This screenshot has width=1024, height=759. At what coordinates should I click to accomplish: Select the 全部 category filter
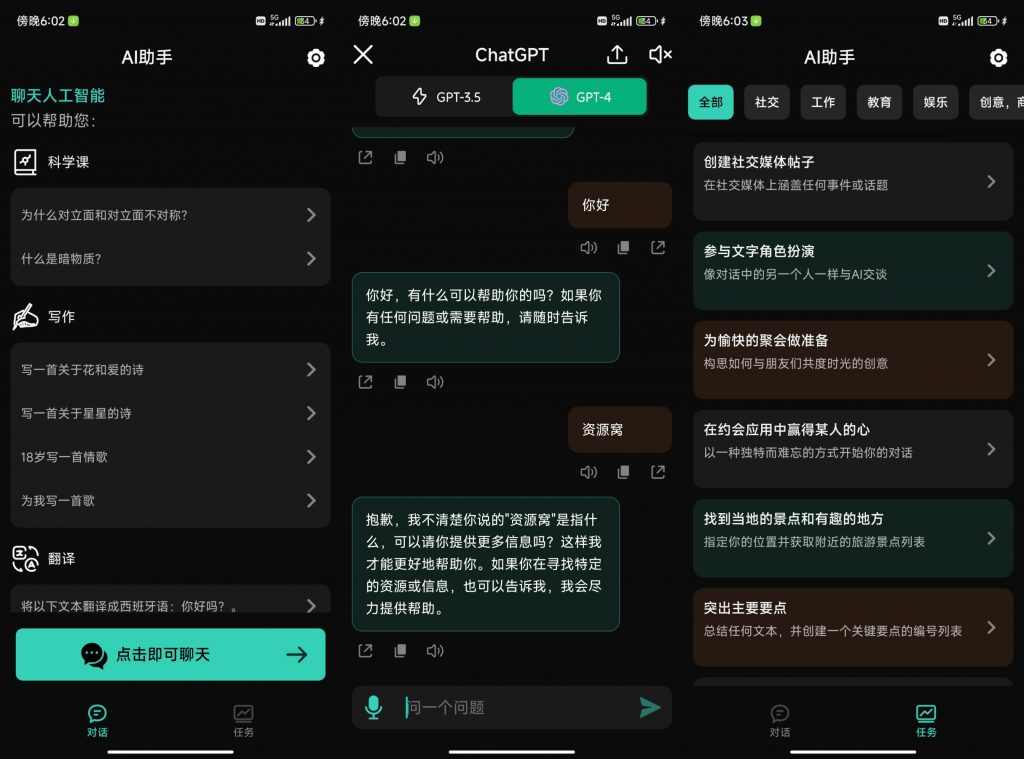pos(711,102)
